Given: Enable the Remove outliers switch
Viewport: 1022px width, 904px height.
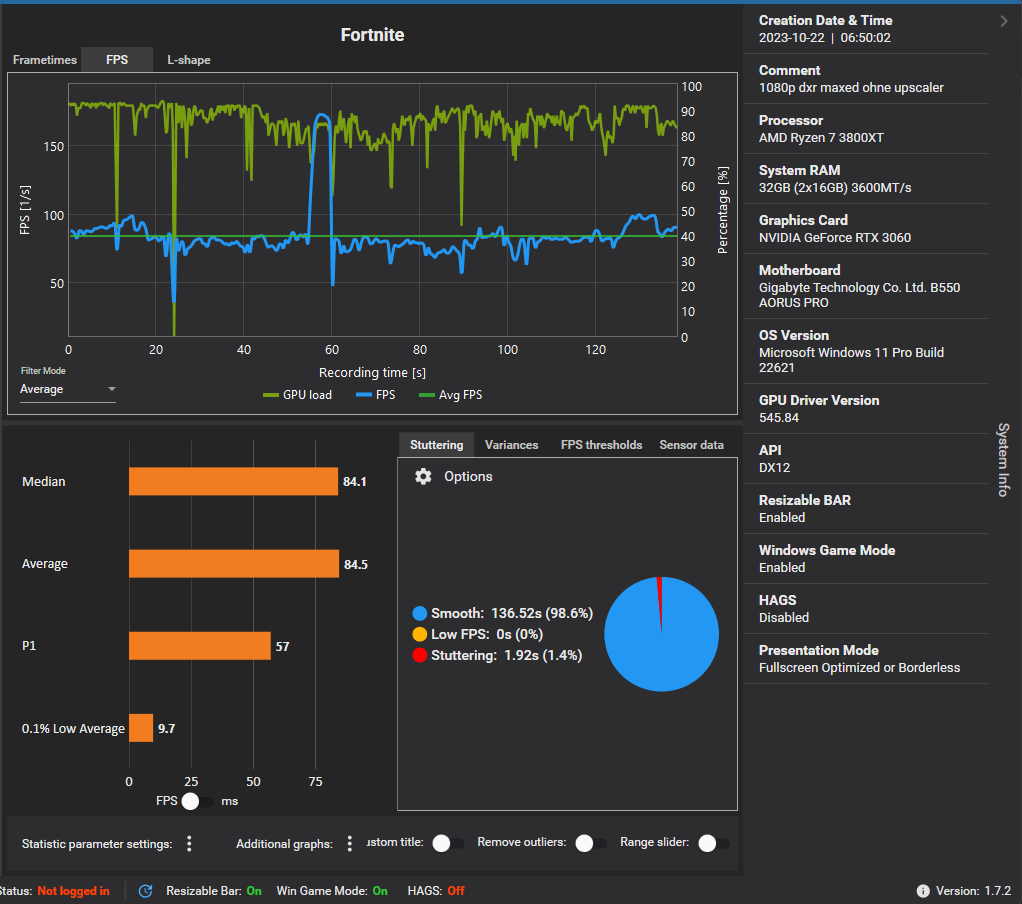Looking at the screenshot, I should point(591,843).
